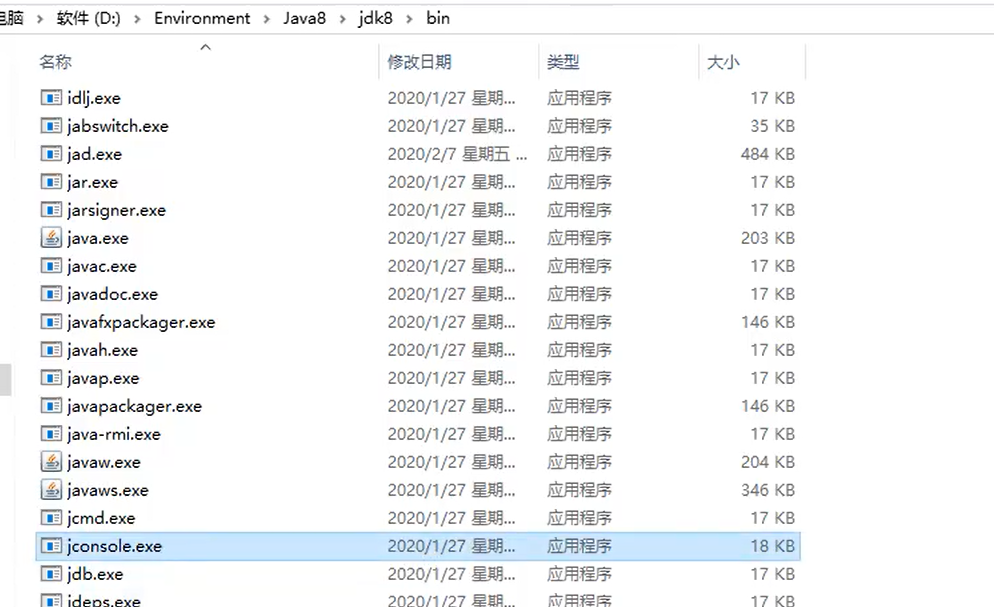Screen dimensions: 994x607
Task: Click bin in the address breadcrumb
Action: coord(438,18)
